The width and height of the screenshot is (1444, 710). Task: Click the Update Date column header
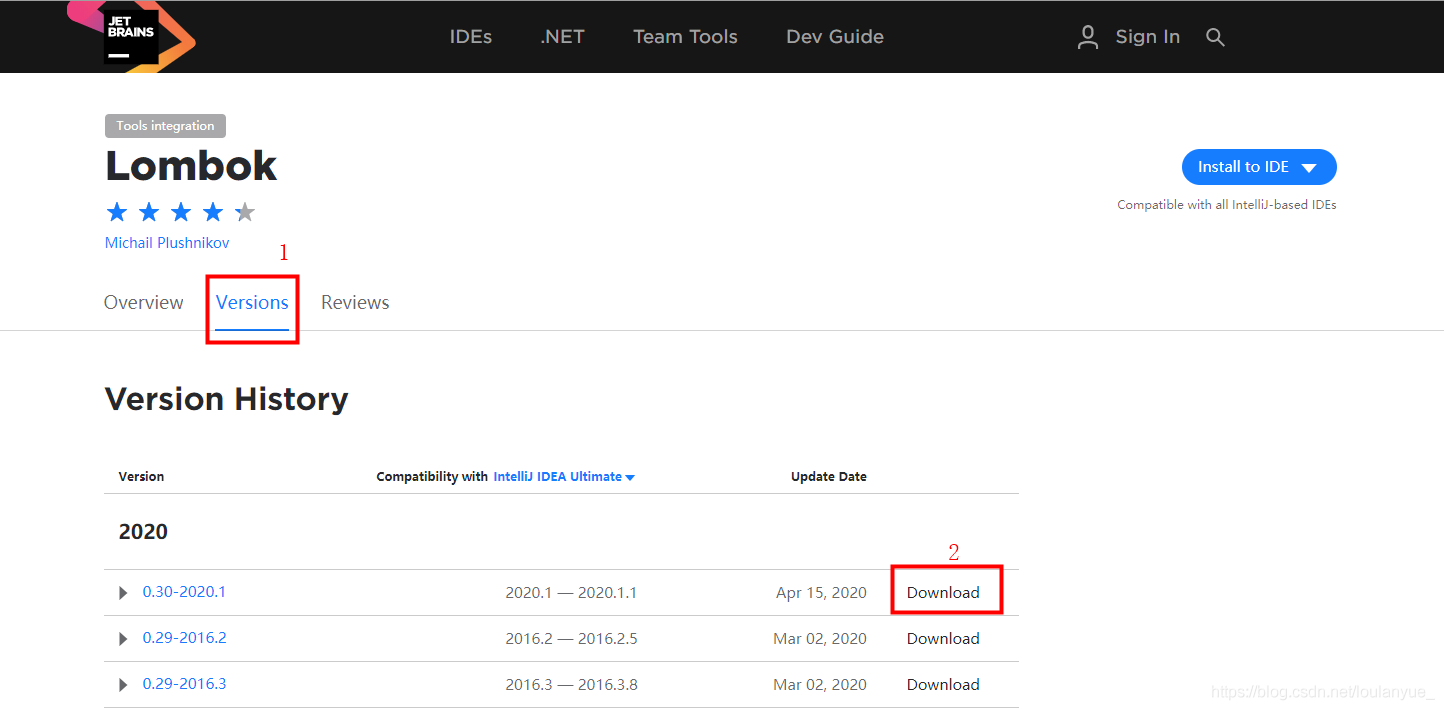(829, 477)
